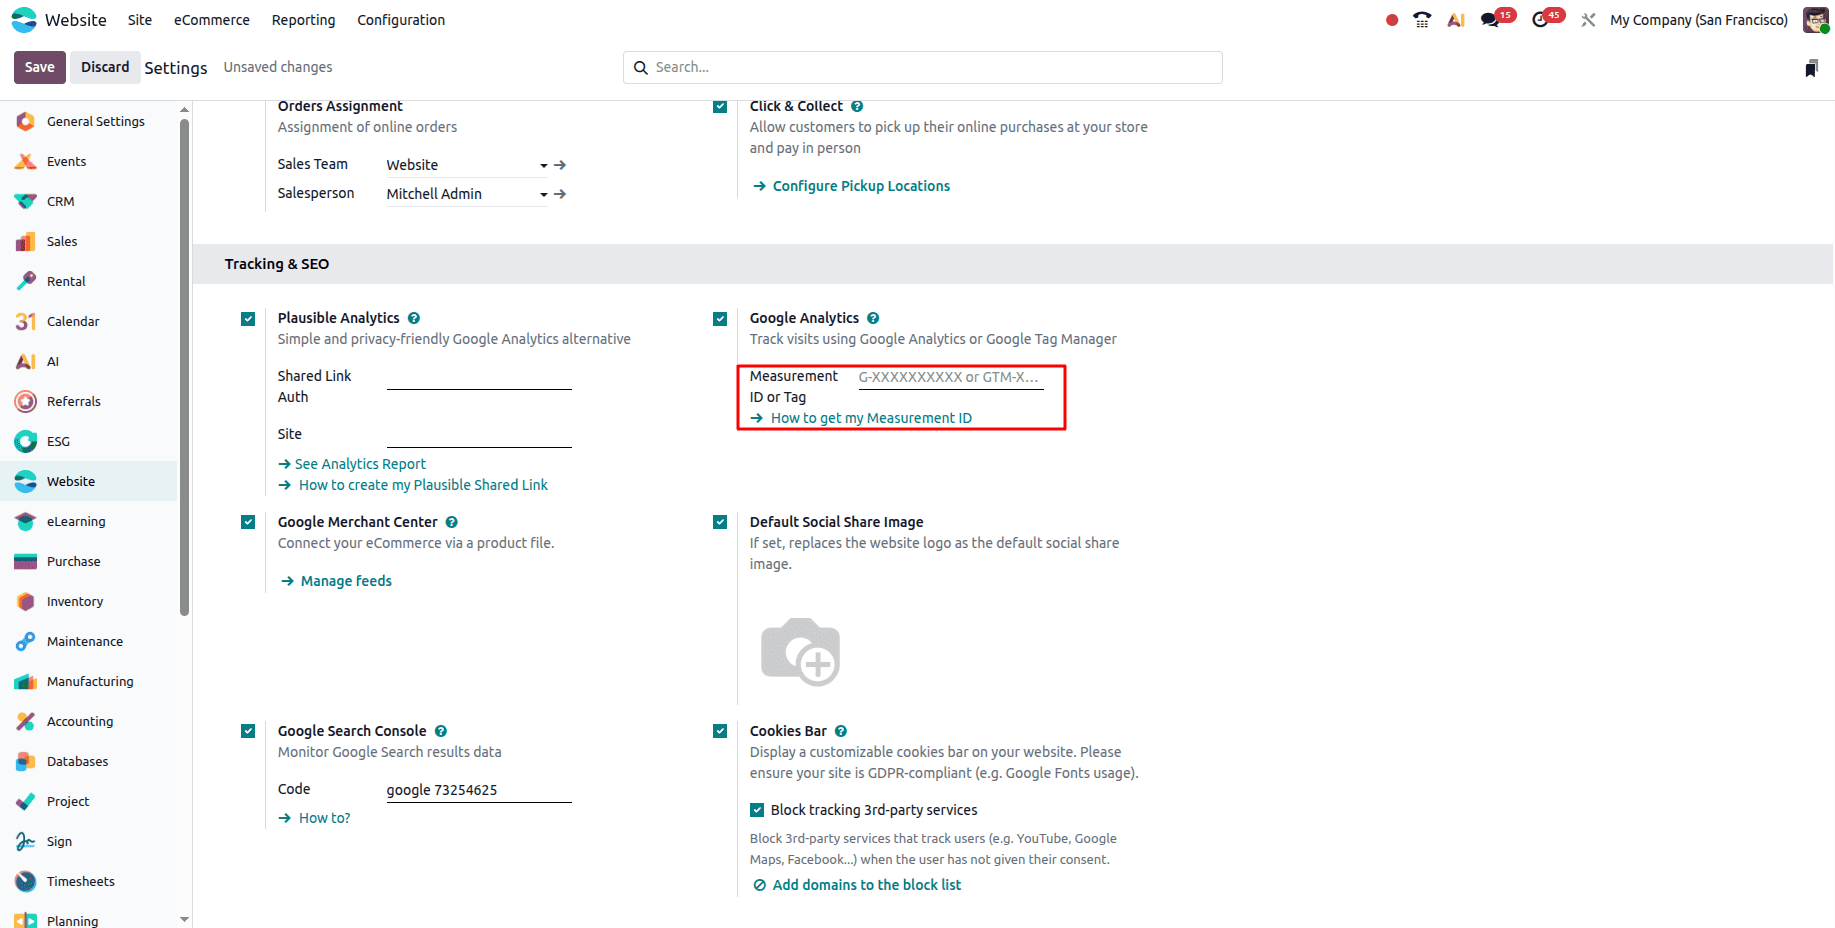
Task: Click help icon next to Google Analytics
Action: [873, 318]
